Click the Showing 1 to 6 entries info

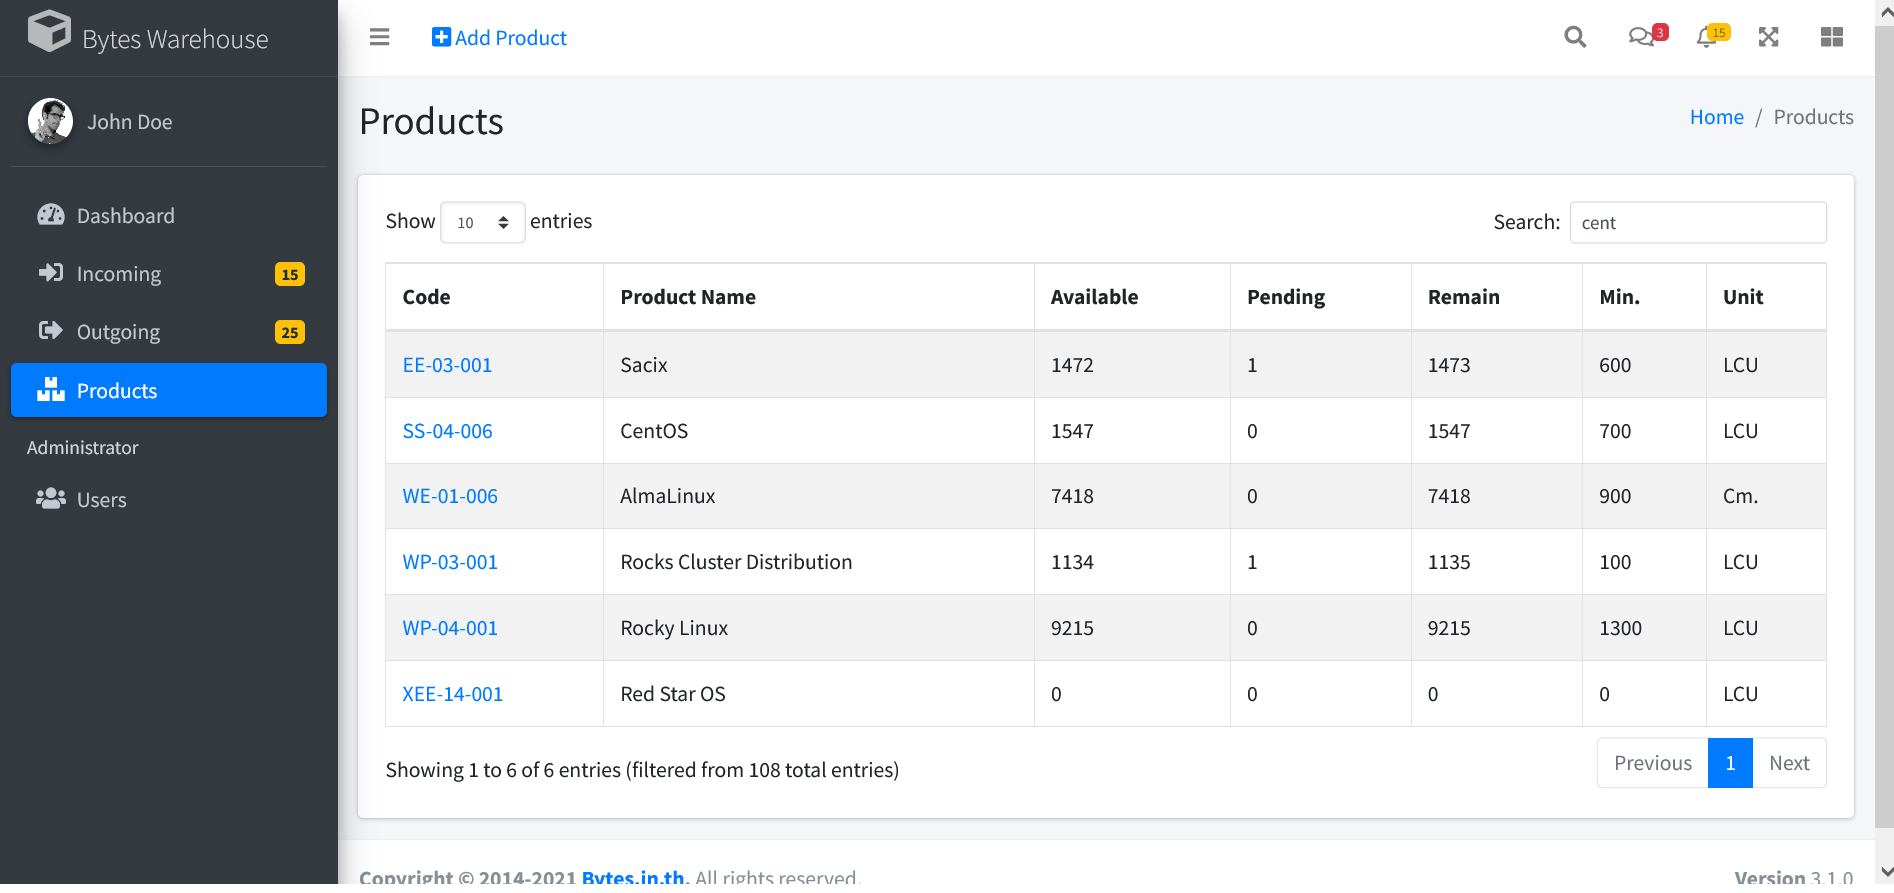642,770
